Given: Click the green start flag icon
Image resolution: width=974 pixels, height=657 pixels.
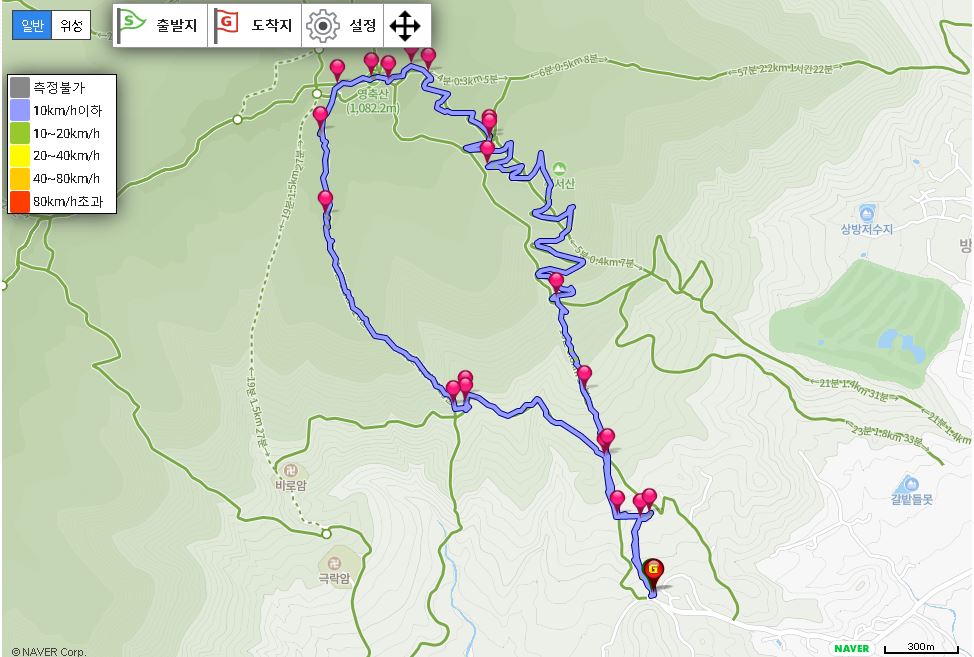Looking at the screenshot, I should tap(132, 25).
